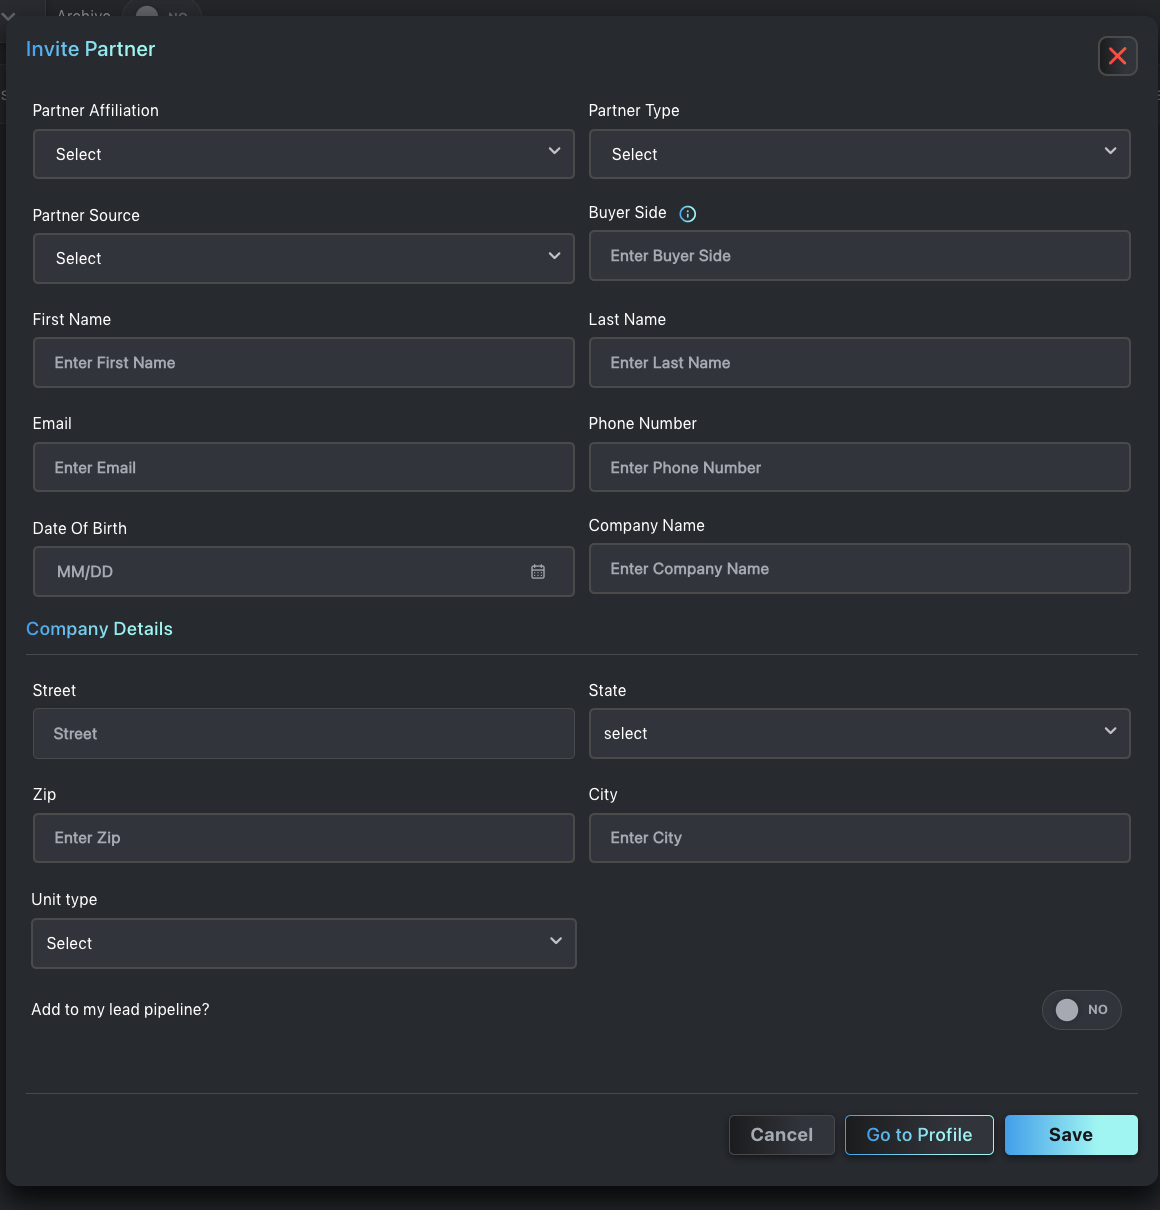Screen dimensions: 1160x1210
Task: Click the Partner Affiliation label
Action: coord(96,111)
